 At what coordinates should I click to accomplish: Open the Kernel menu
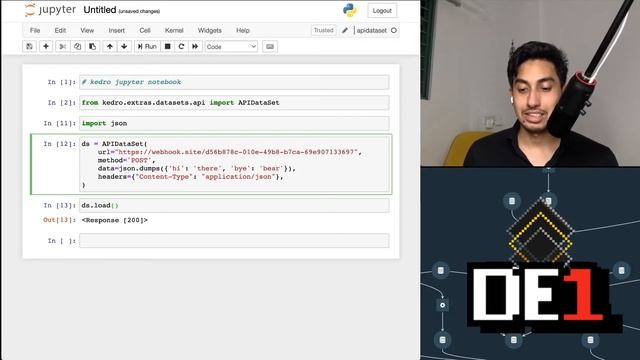174,30
